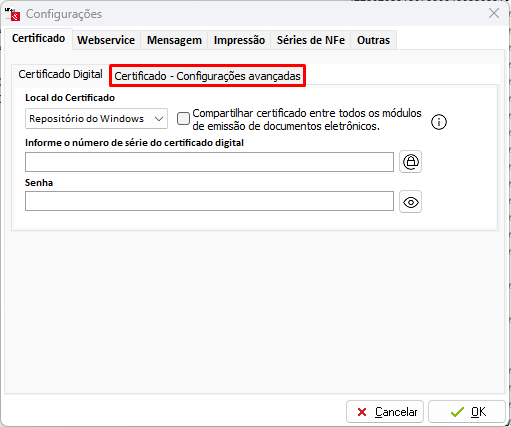Switch to the Webservice tab
The height and width of the screenshot is (427, 511).
pos(106,40)
